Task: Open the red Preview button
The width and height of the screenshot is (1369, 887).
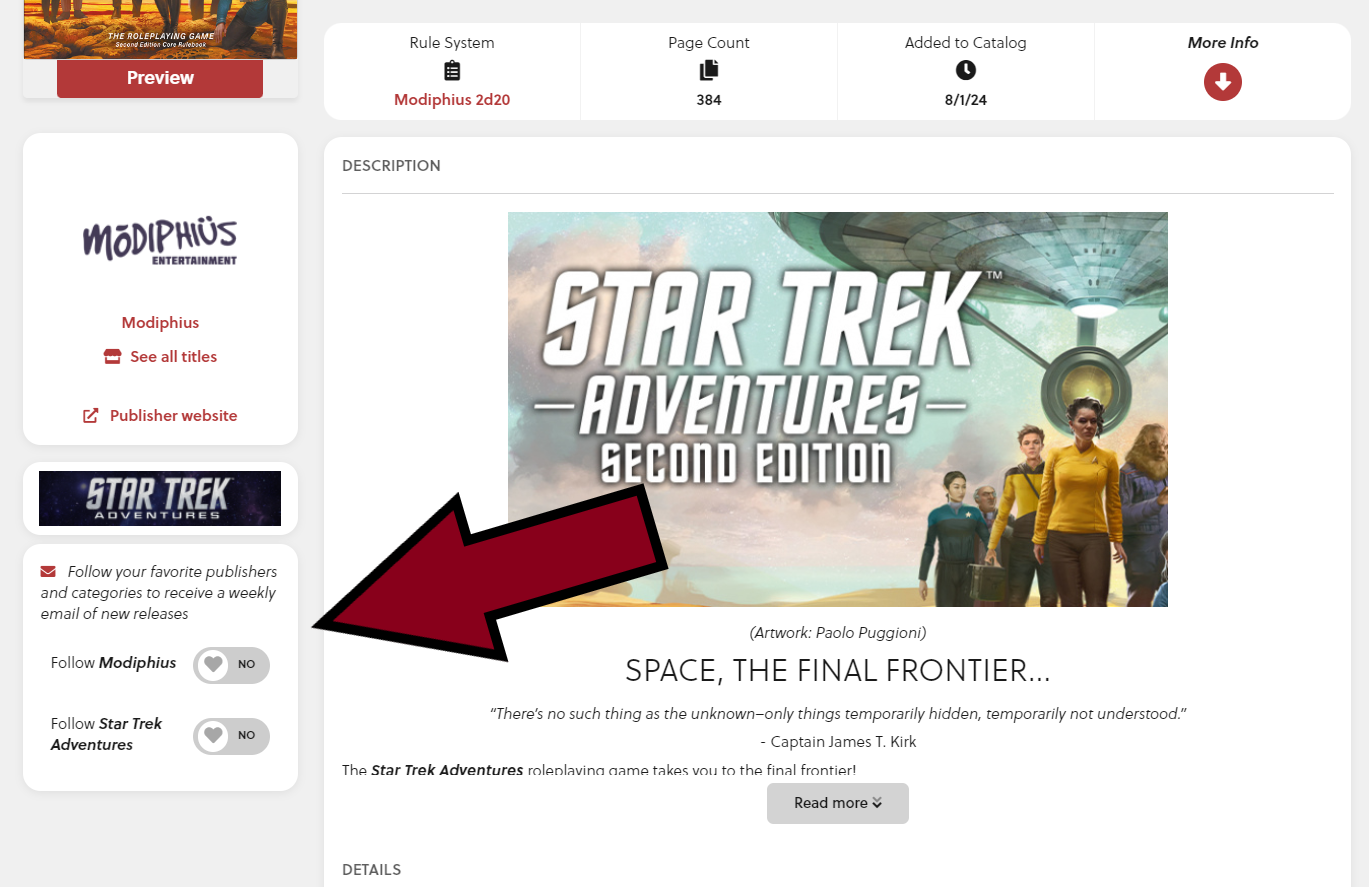Action: 160,78
